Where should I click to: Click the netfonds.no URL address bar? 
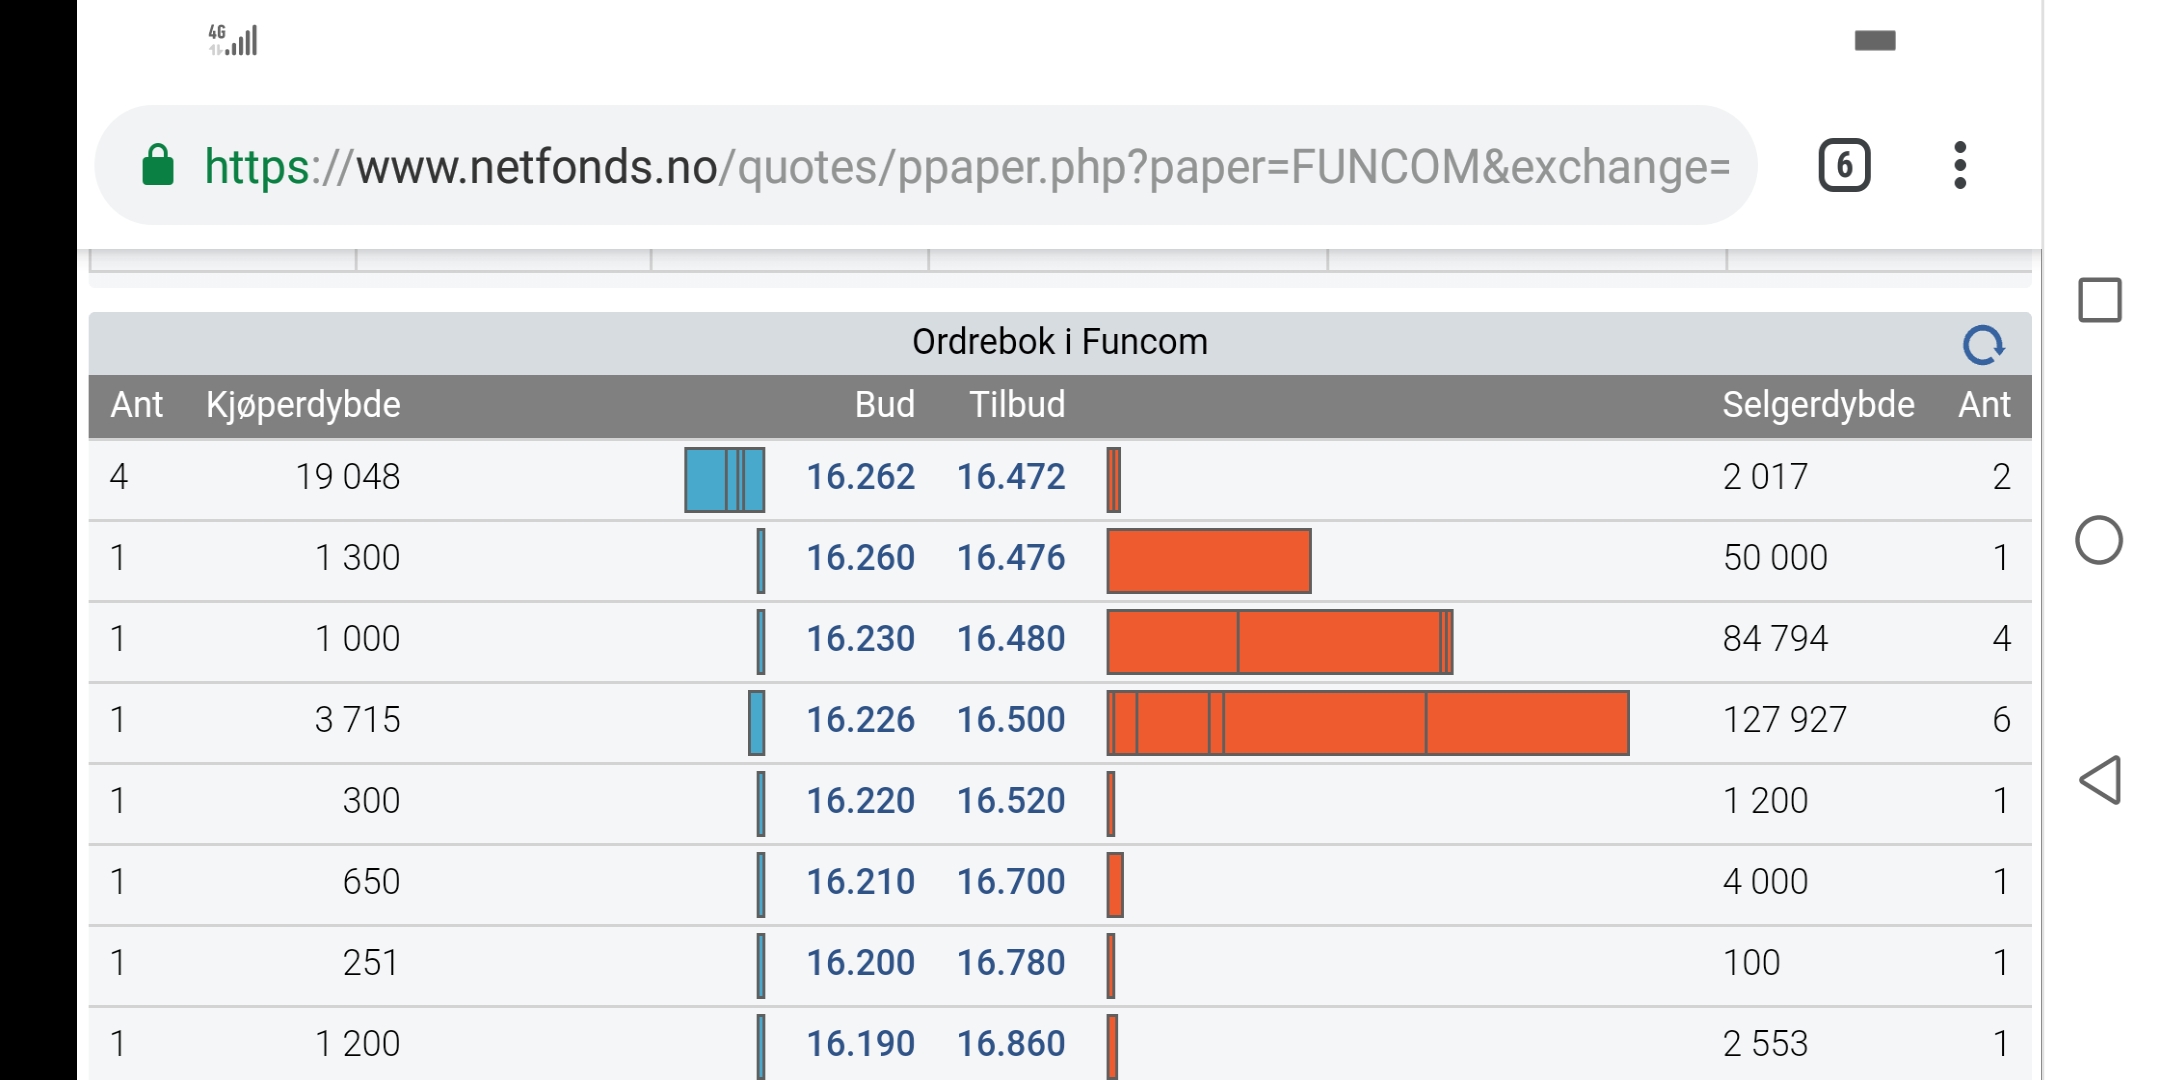(x=925, y=165)
